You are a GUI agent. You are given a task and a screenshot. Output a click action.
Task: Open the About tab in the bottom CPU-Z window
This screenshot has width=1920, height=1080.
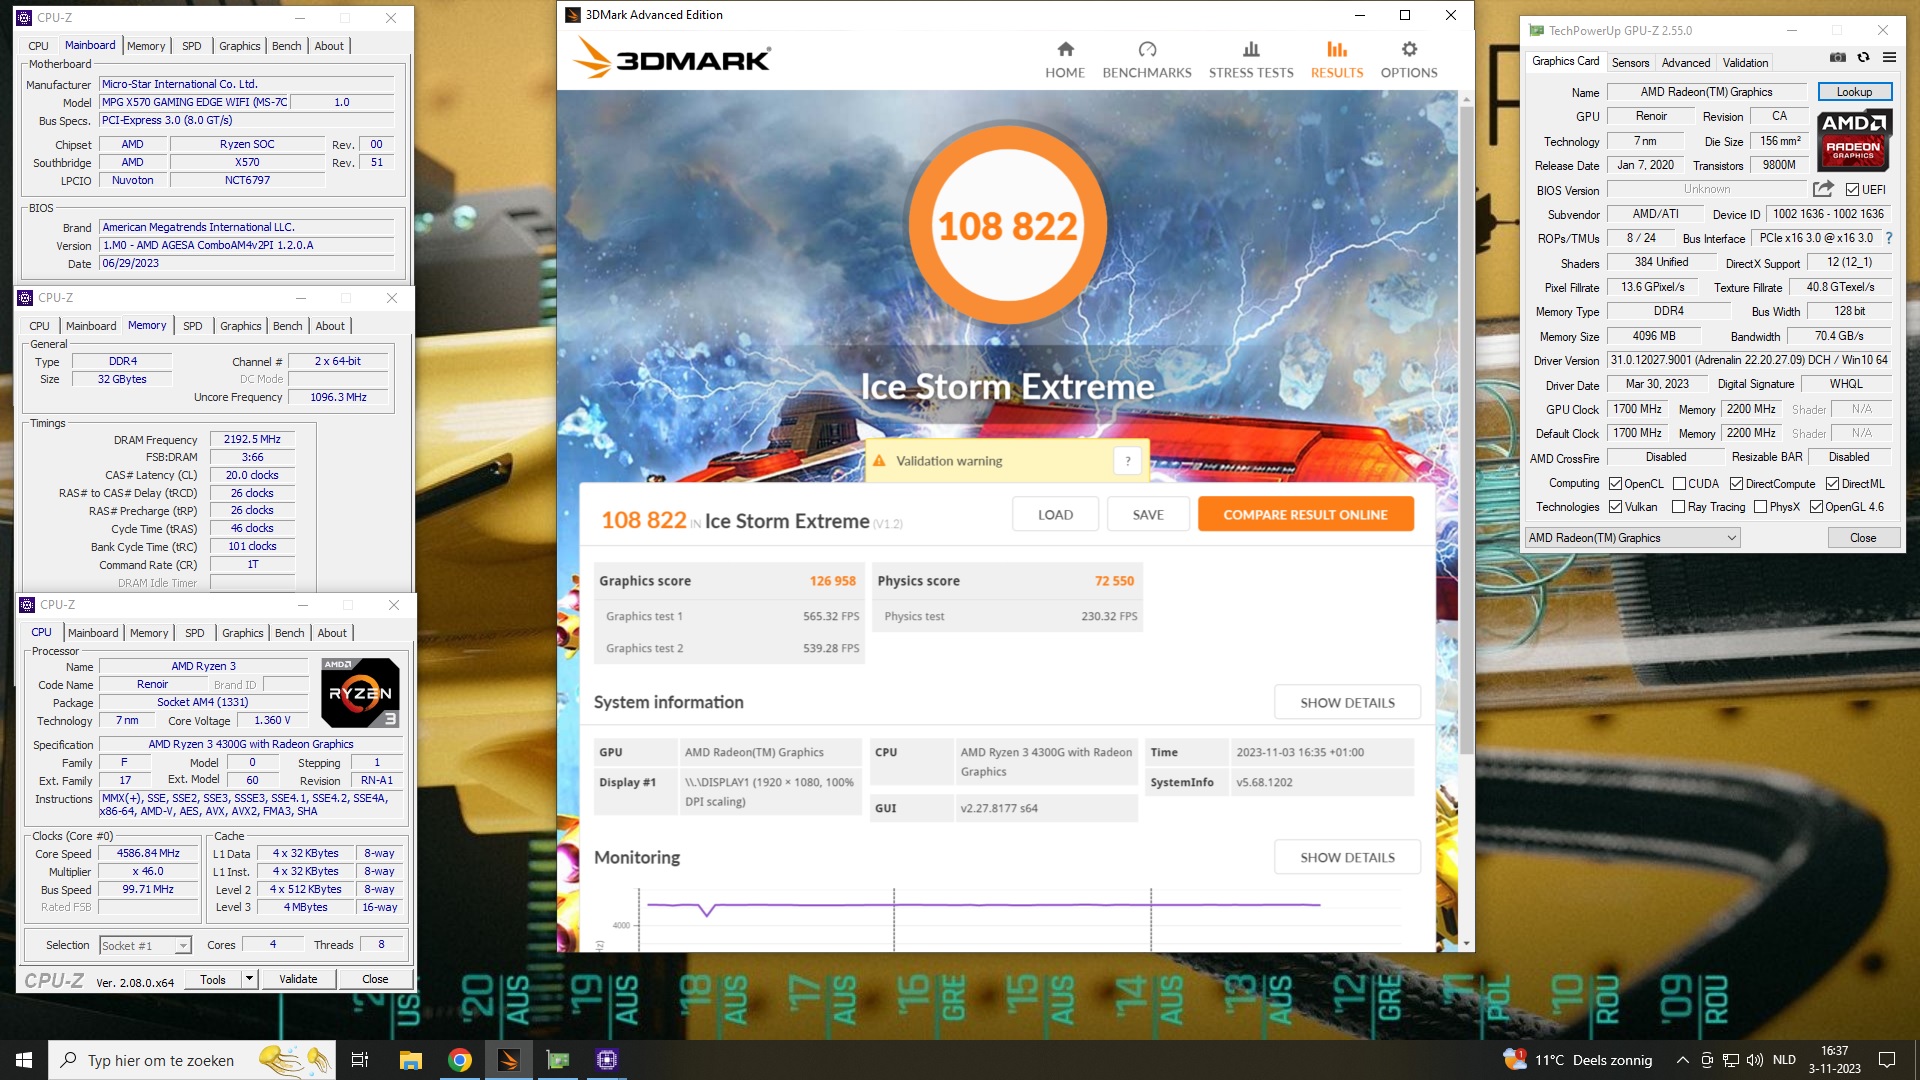click(332, 633)
